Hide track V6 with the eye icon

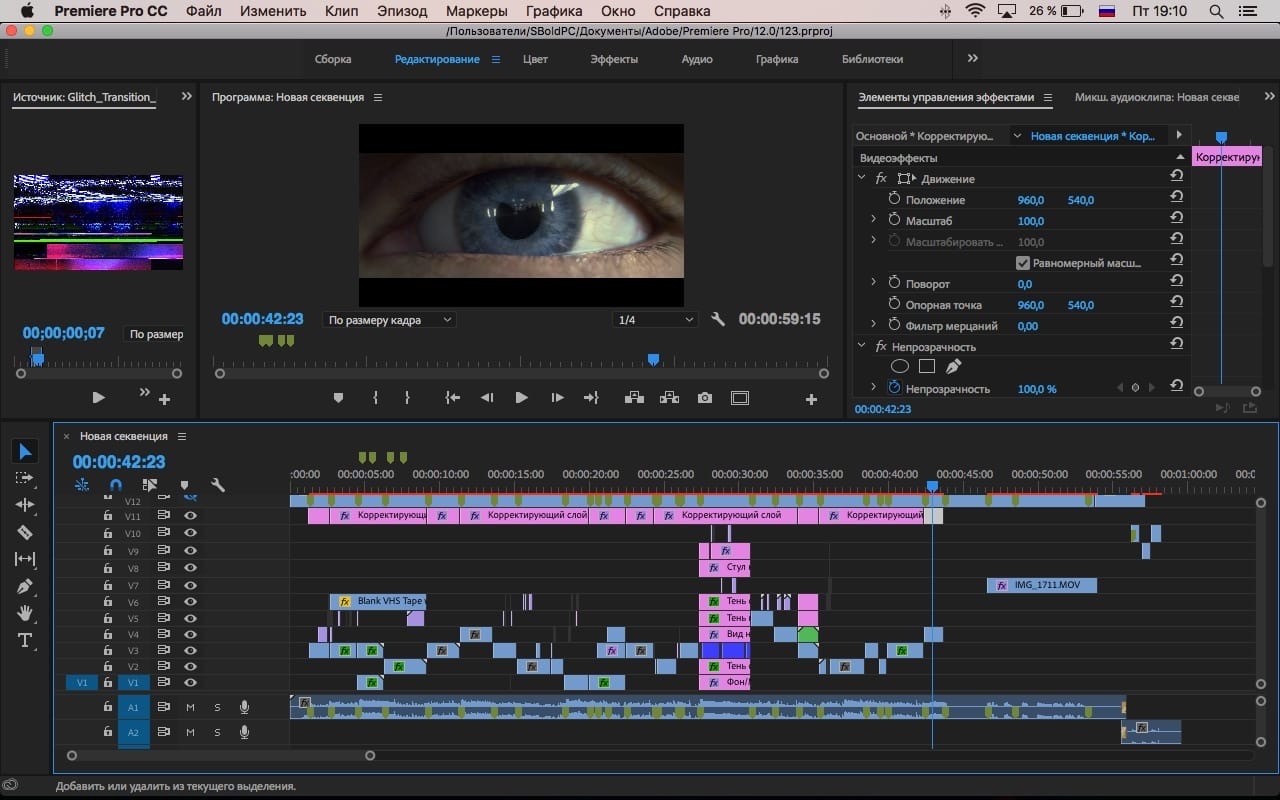[x=190, y=601]
